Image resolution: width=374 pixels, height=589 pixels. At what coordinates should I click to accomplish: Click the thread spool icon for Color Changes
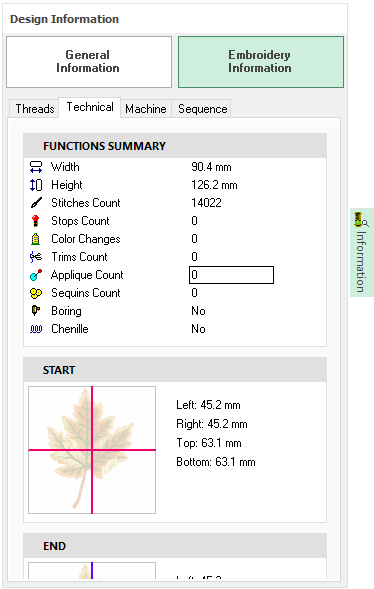point(36,239)
